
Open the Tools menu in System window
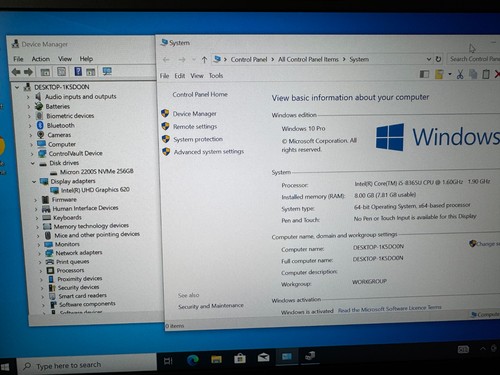[216, 76]
